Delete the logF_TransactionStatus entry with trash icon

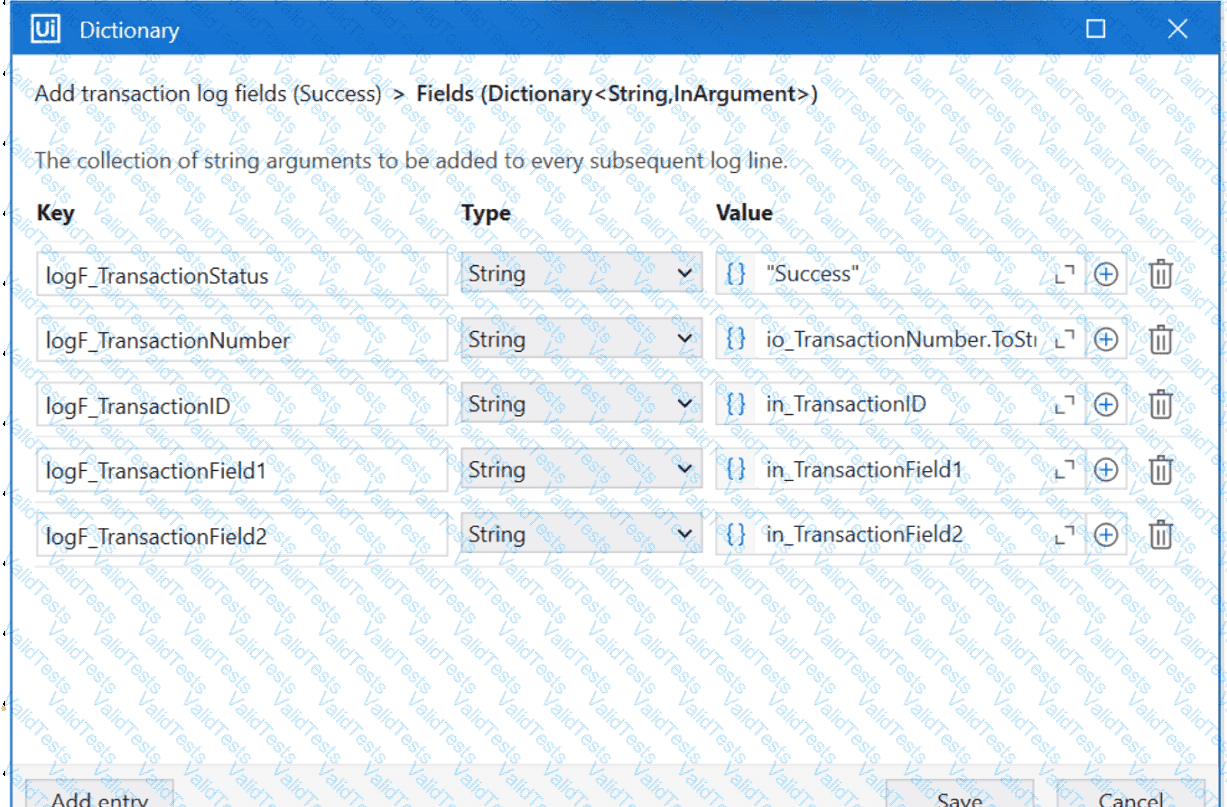point(1160,274)
